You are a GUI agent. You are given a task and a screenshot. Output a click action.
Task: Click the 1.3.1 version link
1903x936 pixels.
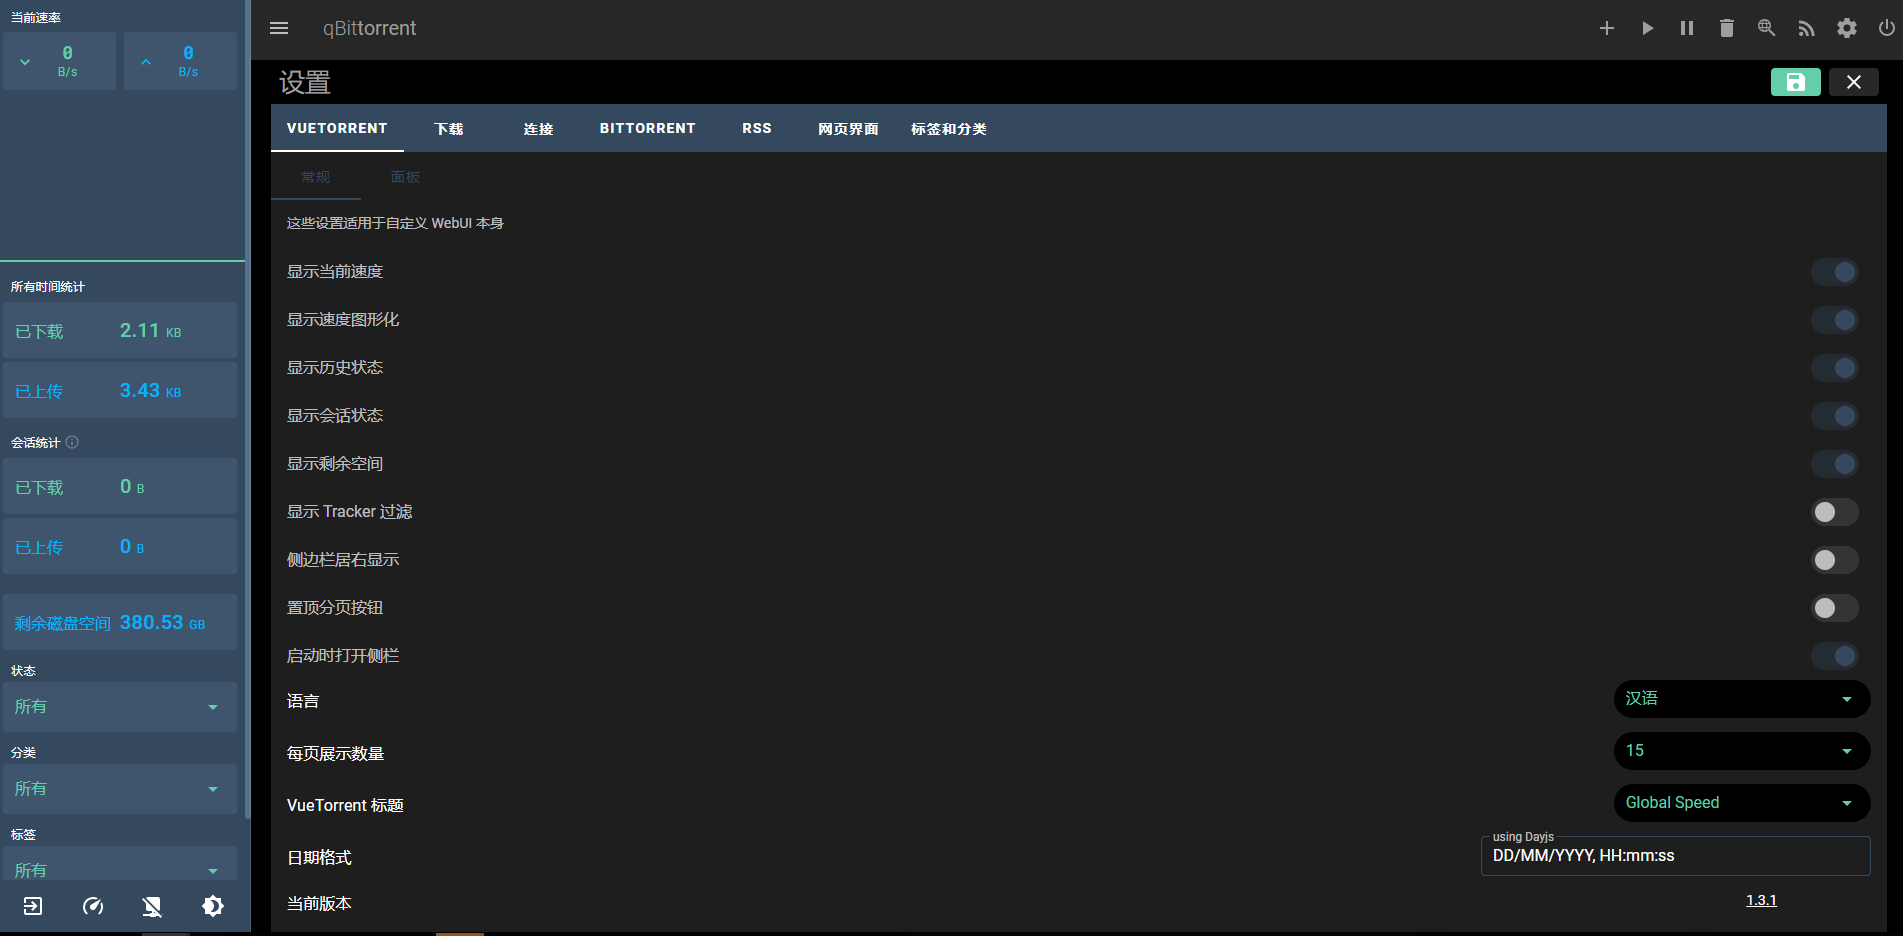tap(1761, 900)
